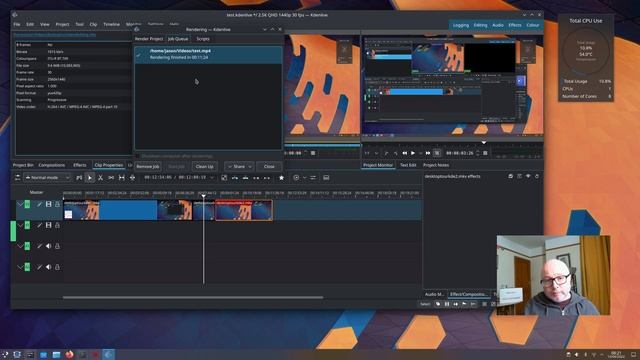Click the timeline playhead marker

click(203, 196)
